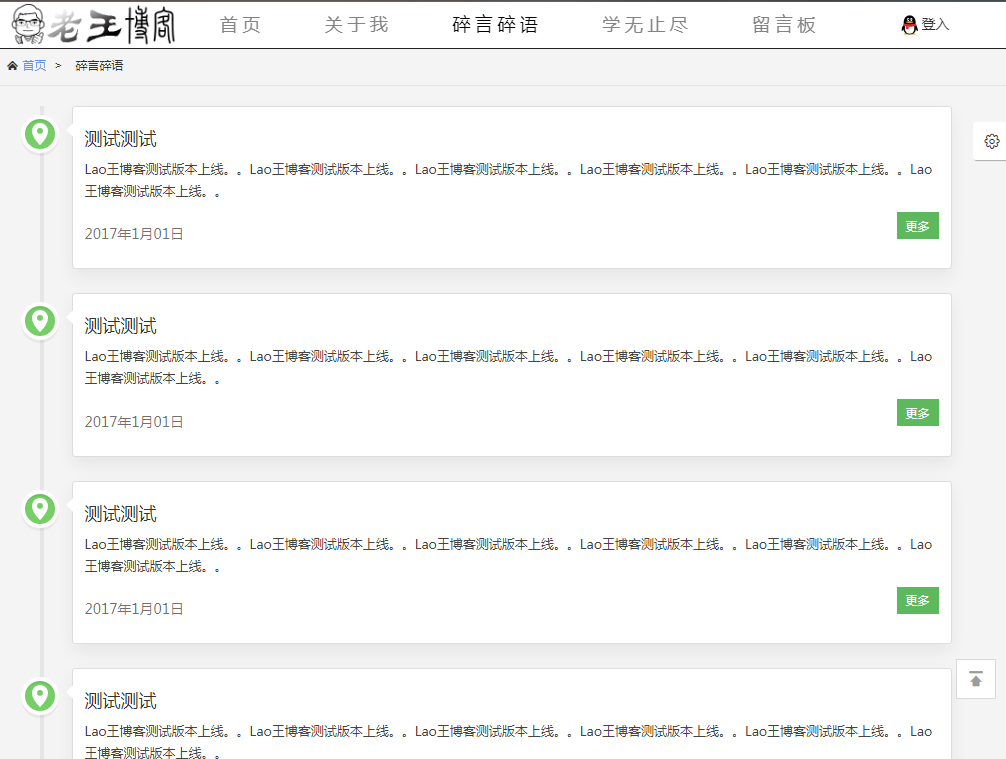Visit the 留言板 message board
The height and width of the screenshot is (759, 1006).
(784, 25)
